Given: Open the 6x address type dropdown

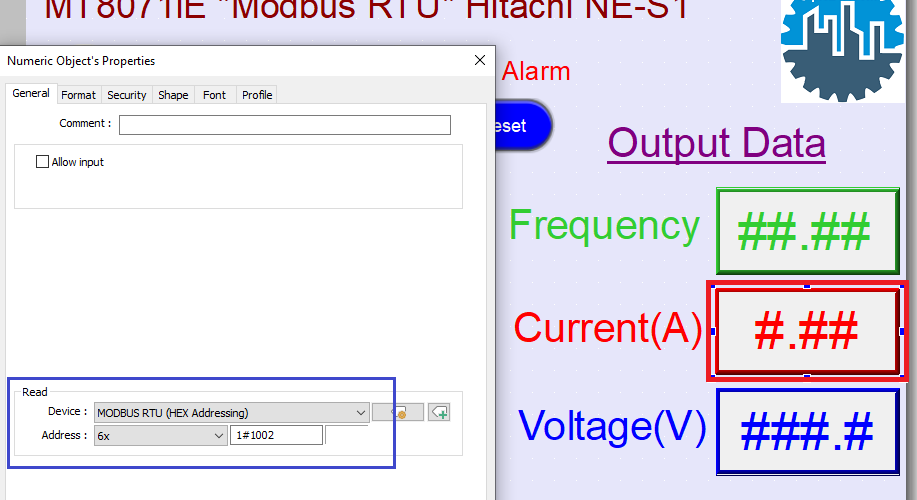Looking at the screenshot, I should [160, 436].
